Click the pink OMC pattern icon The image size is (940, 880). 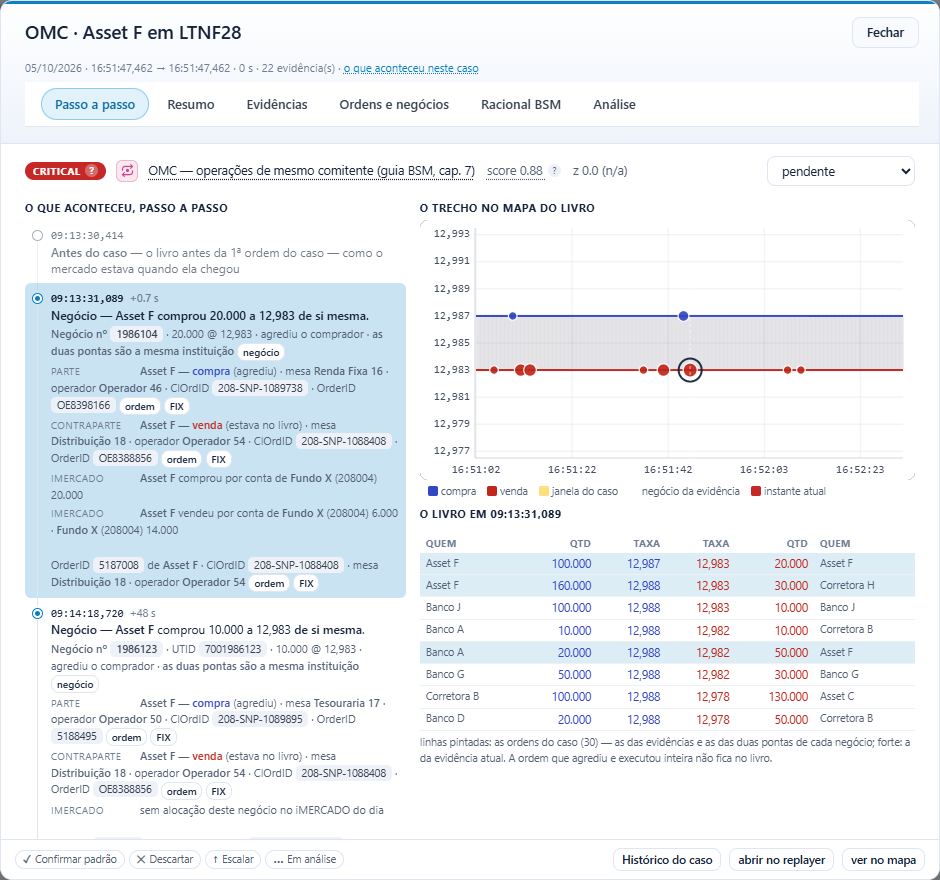point(127,171)
